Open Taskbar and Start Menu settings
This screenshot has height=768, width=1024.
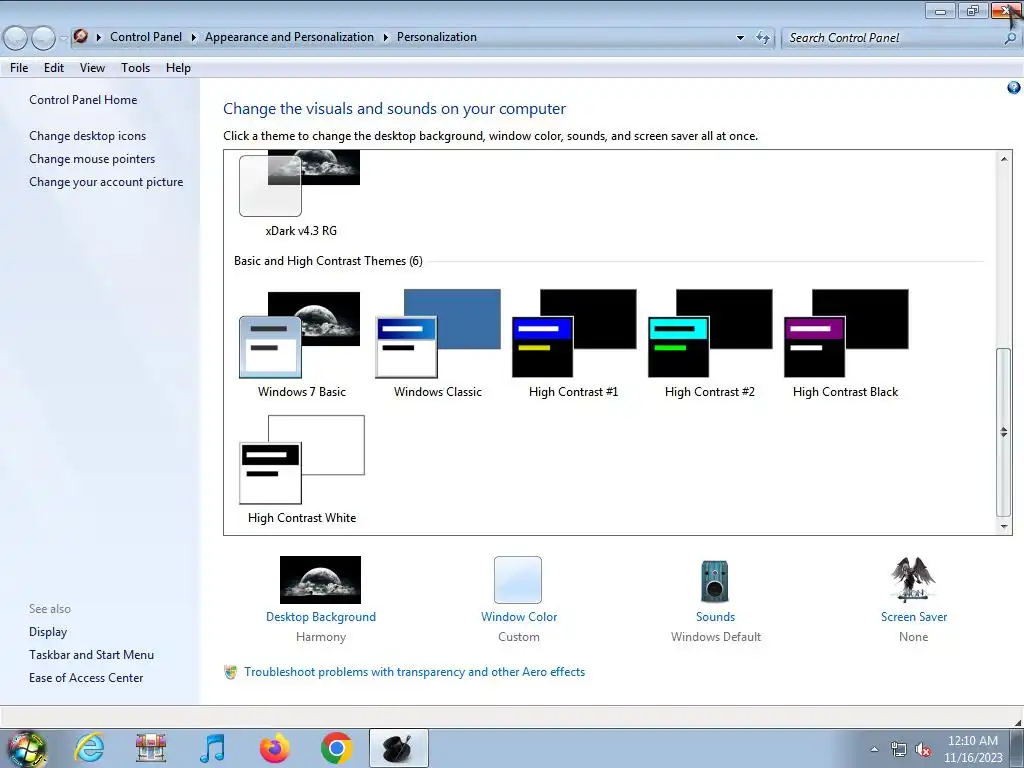[91, 654]
